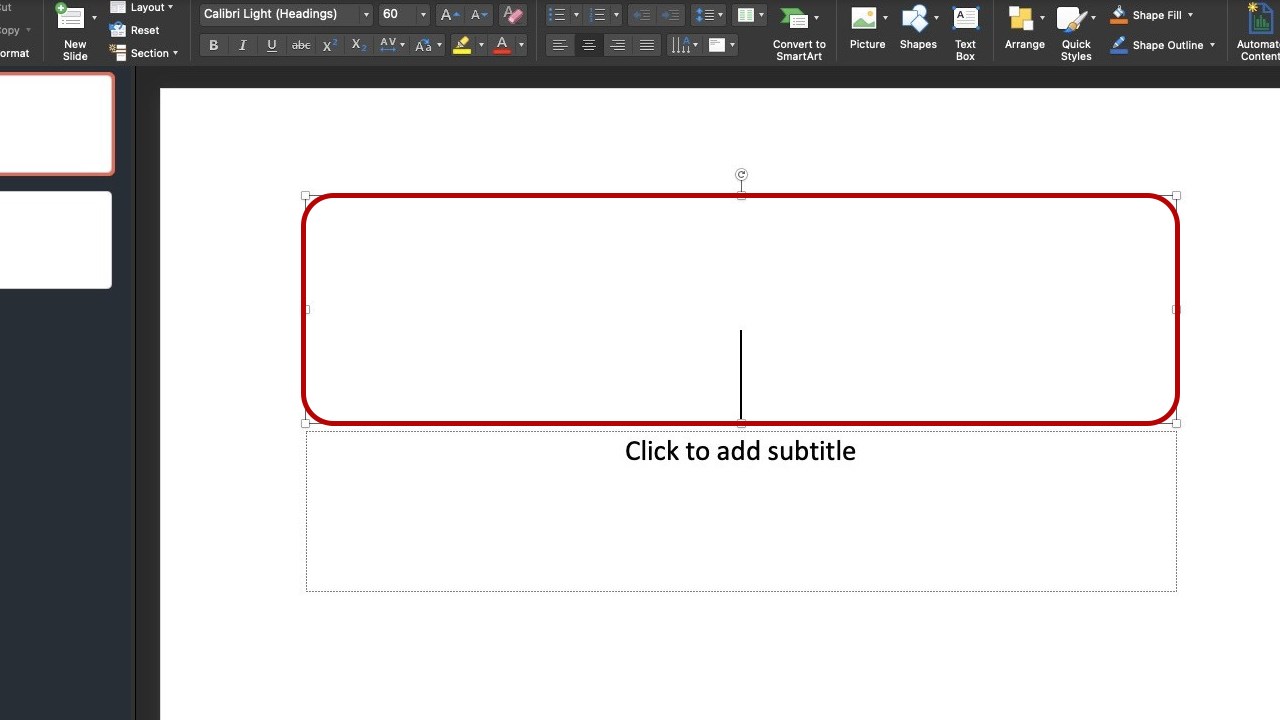The width and height of the screenshot is (1280, 720).
Task: Toggle bold formatting
Action: tap(213, 45)
